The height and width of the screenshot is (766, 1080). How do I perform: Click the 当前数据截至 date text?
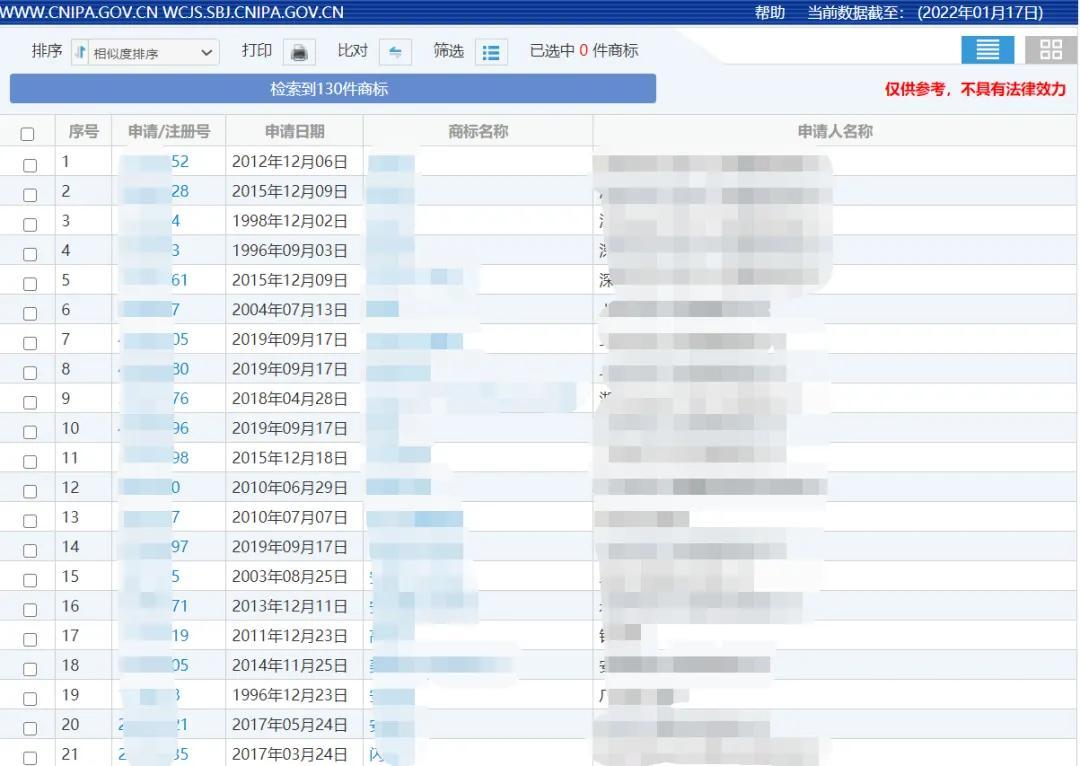click(925, 12)
